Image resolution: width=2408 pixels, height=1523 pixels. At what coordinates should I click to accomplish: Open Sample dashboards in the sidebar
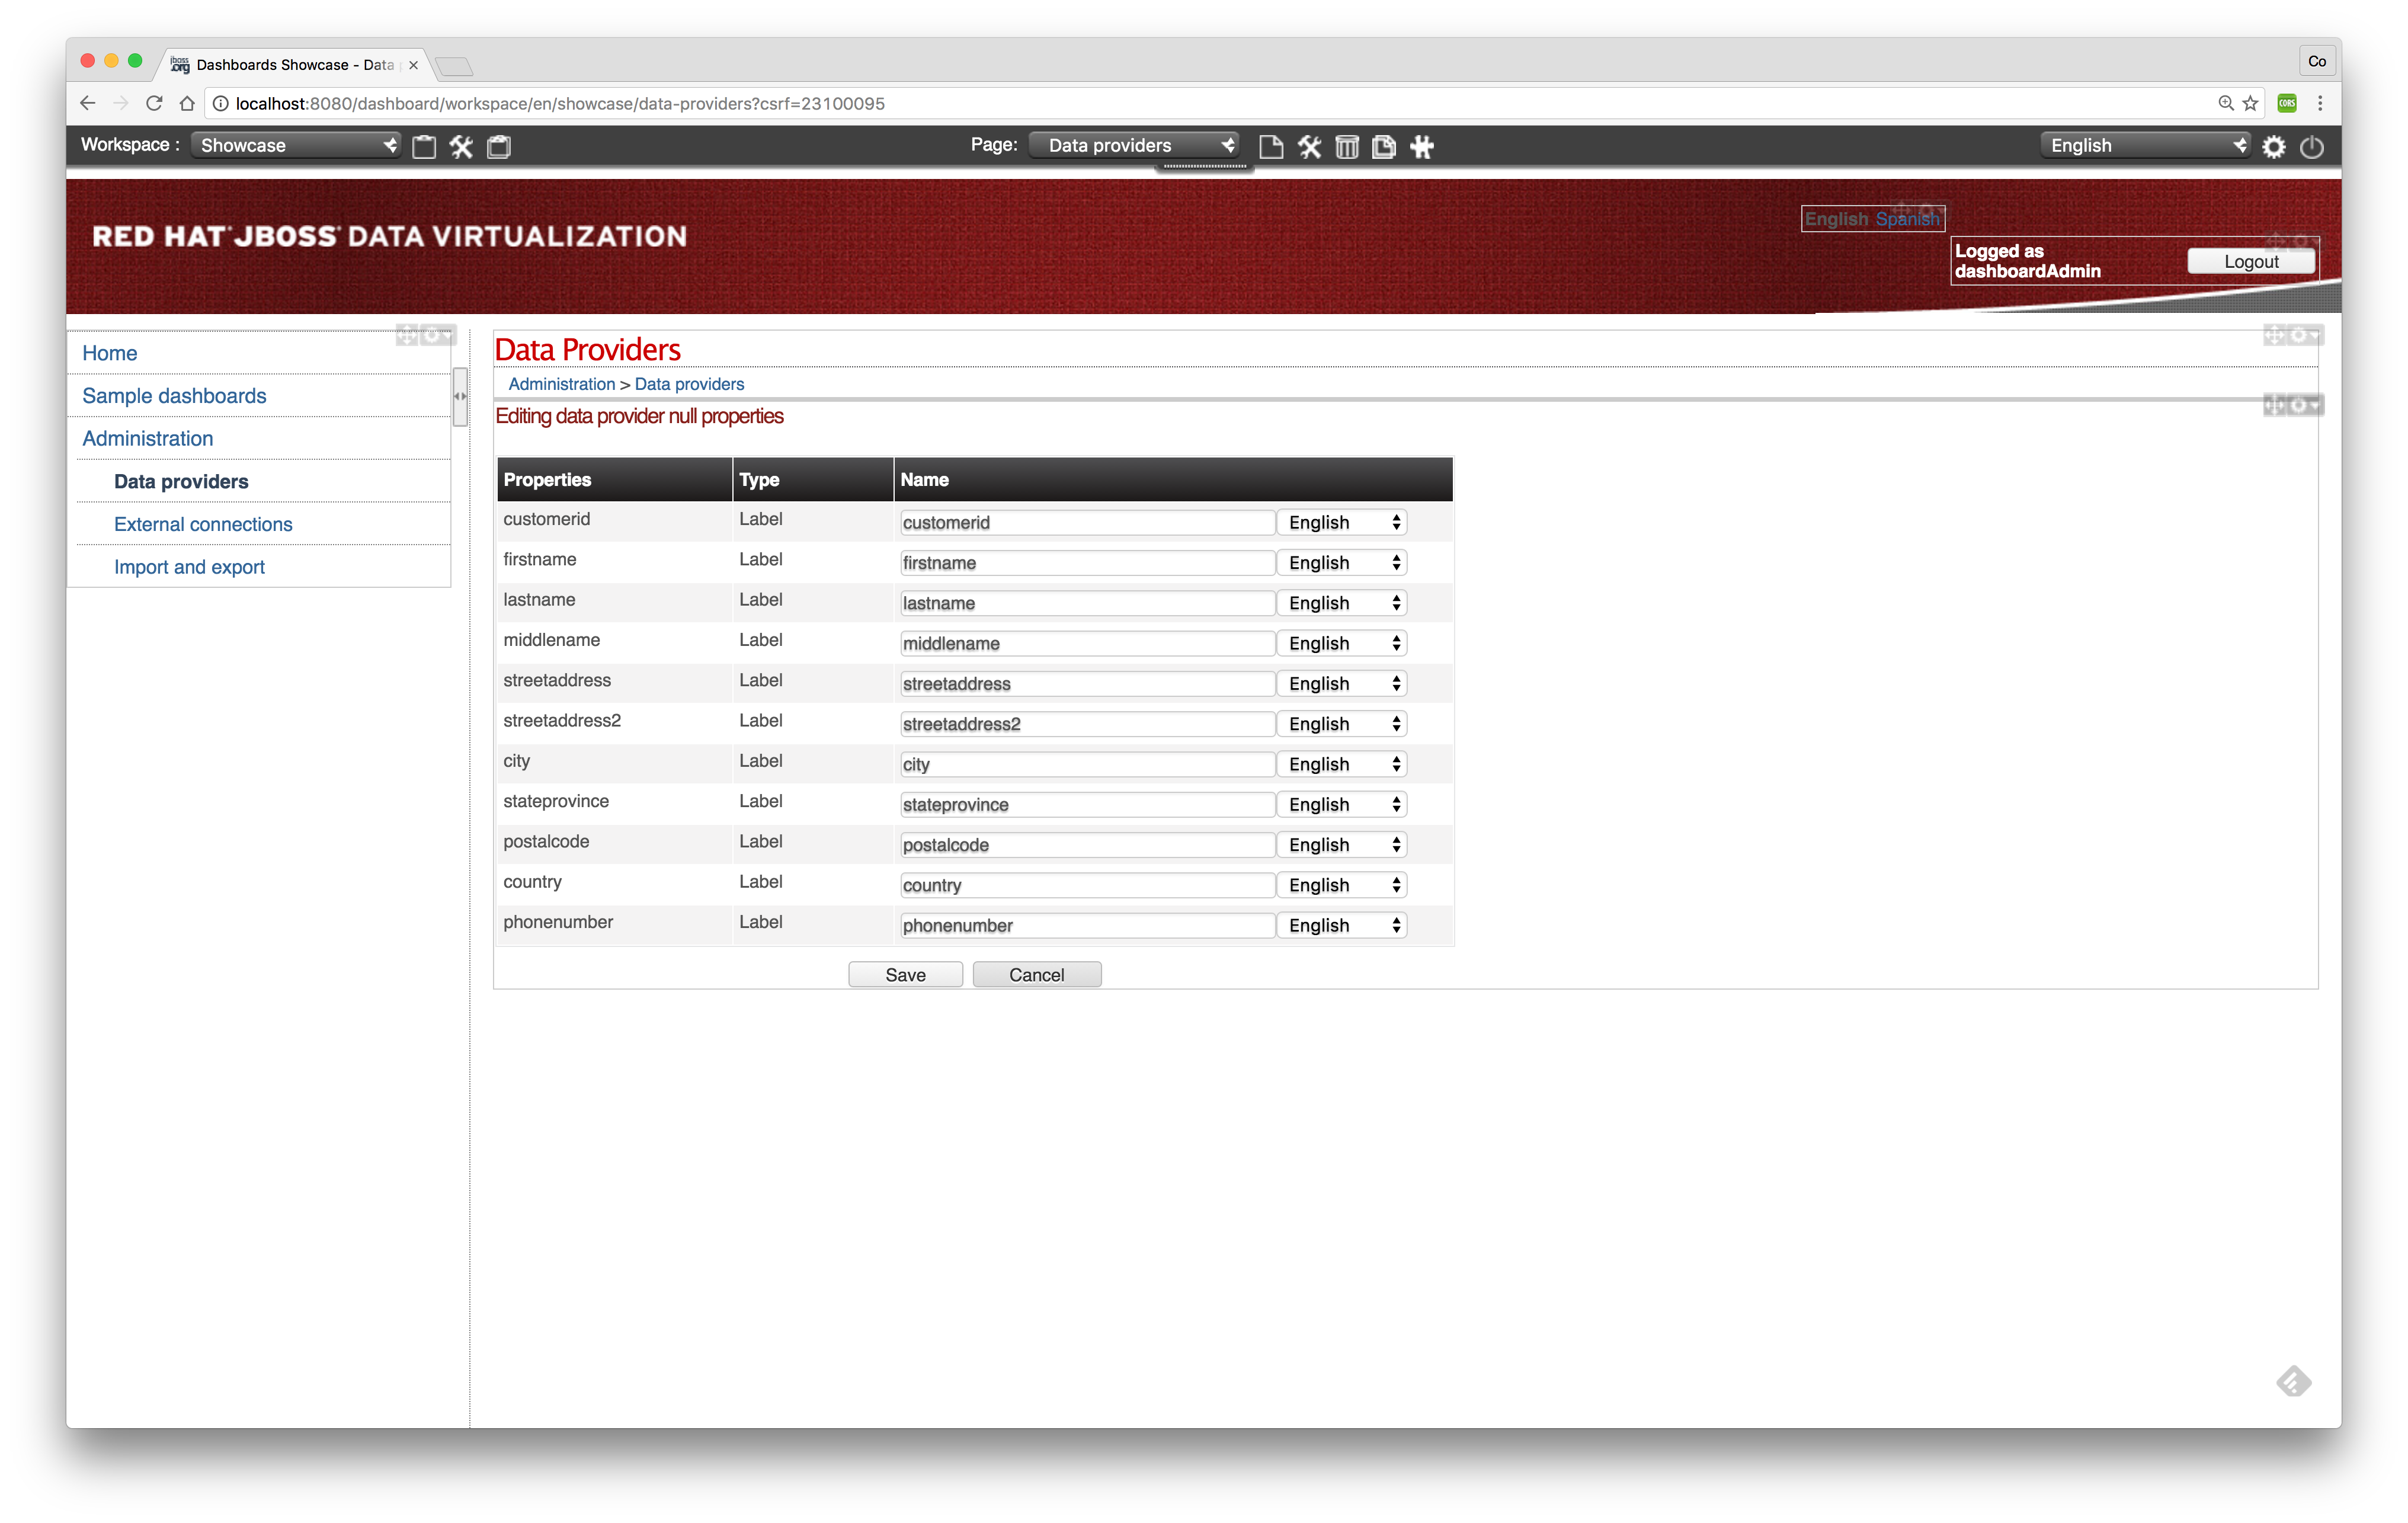173,395
